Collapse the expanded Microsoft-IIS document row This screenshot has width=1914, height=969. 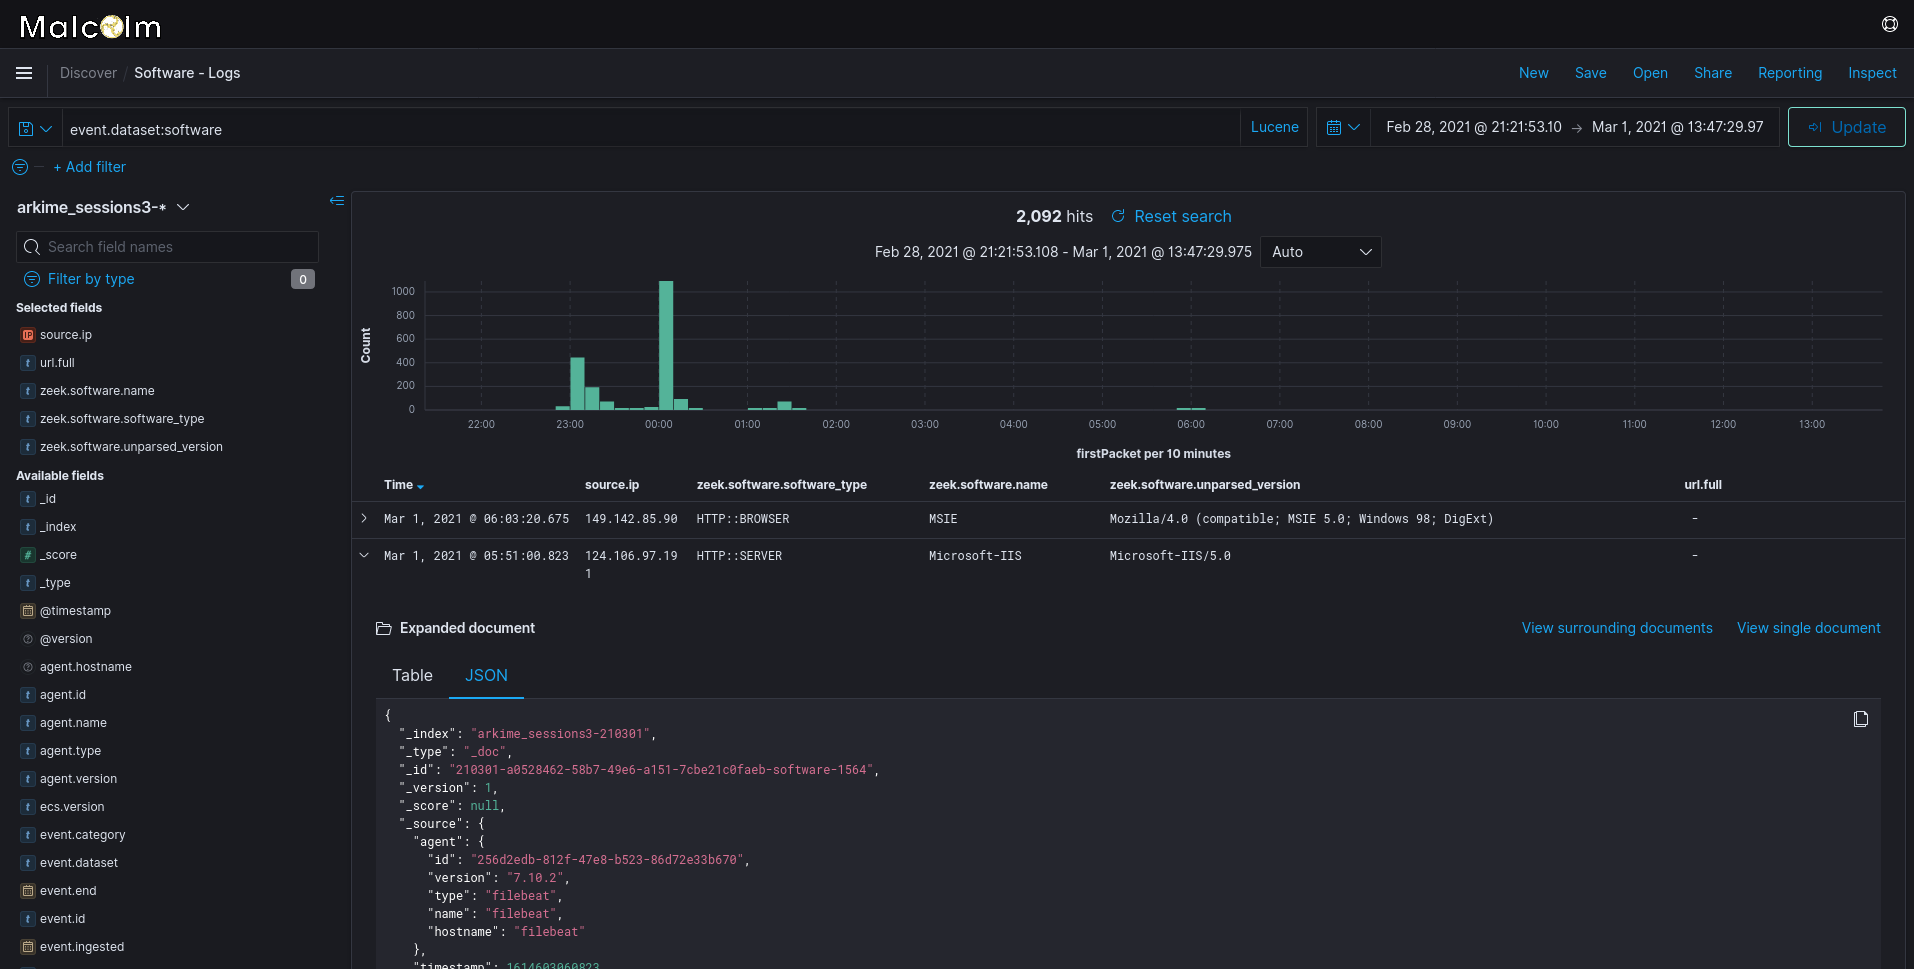(x=363, y=555)
